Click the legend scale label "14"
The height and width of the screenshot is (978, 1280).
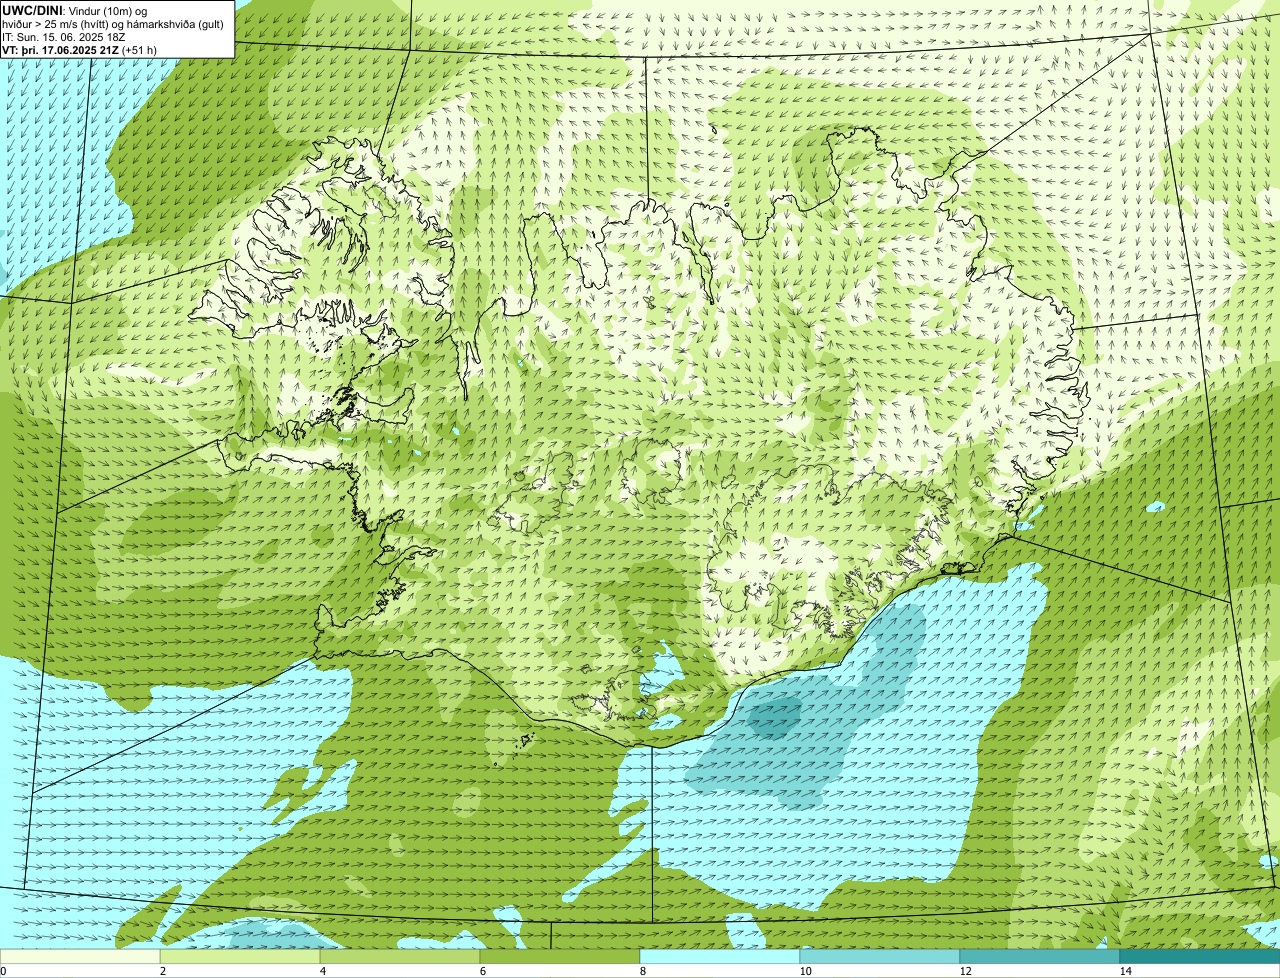tap(1125, 971)
